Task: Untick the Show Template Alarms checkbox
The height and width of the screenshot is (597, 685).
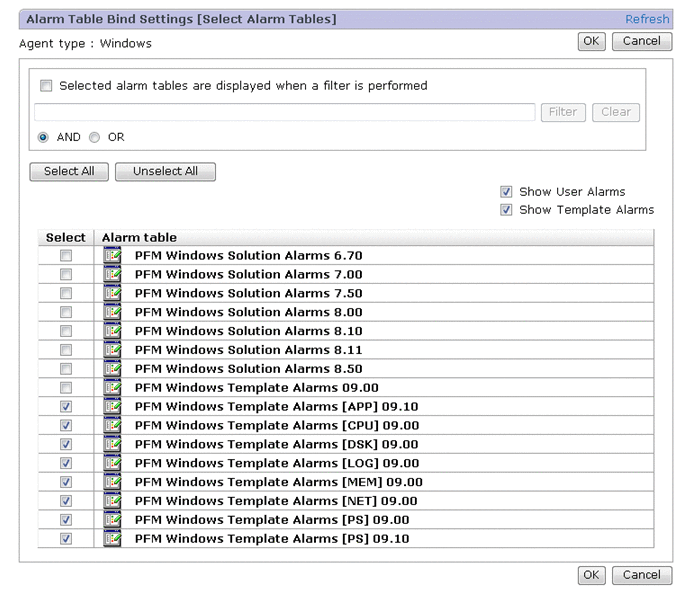Action: coord(506,210)
